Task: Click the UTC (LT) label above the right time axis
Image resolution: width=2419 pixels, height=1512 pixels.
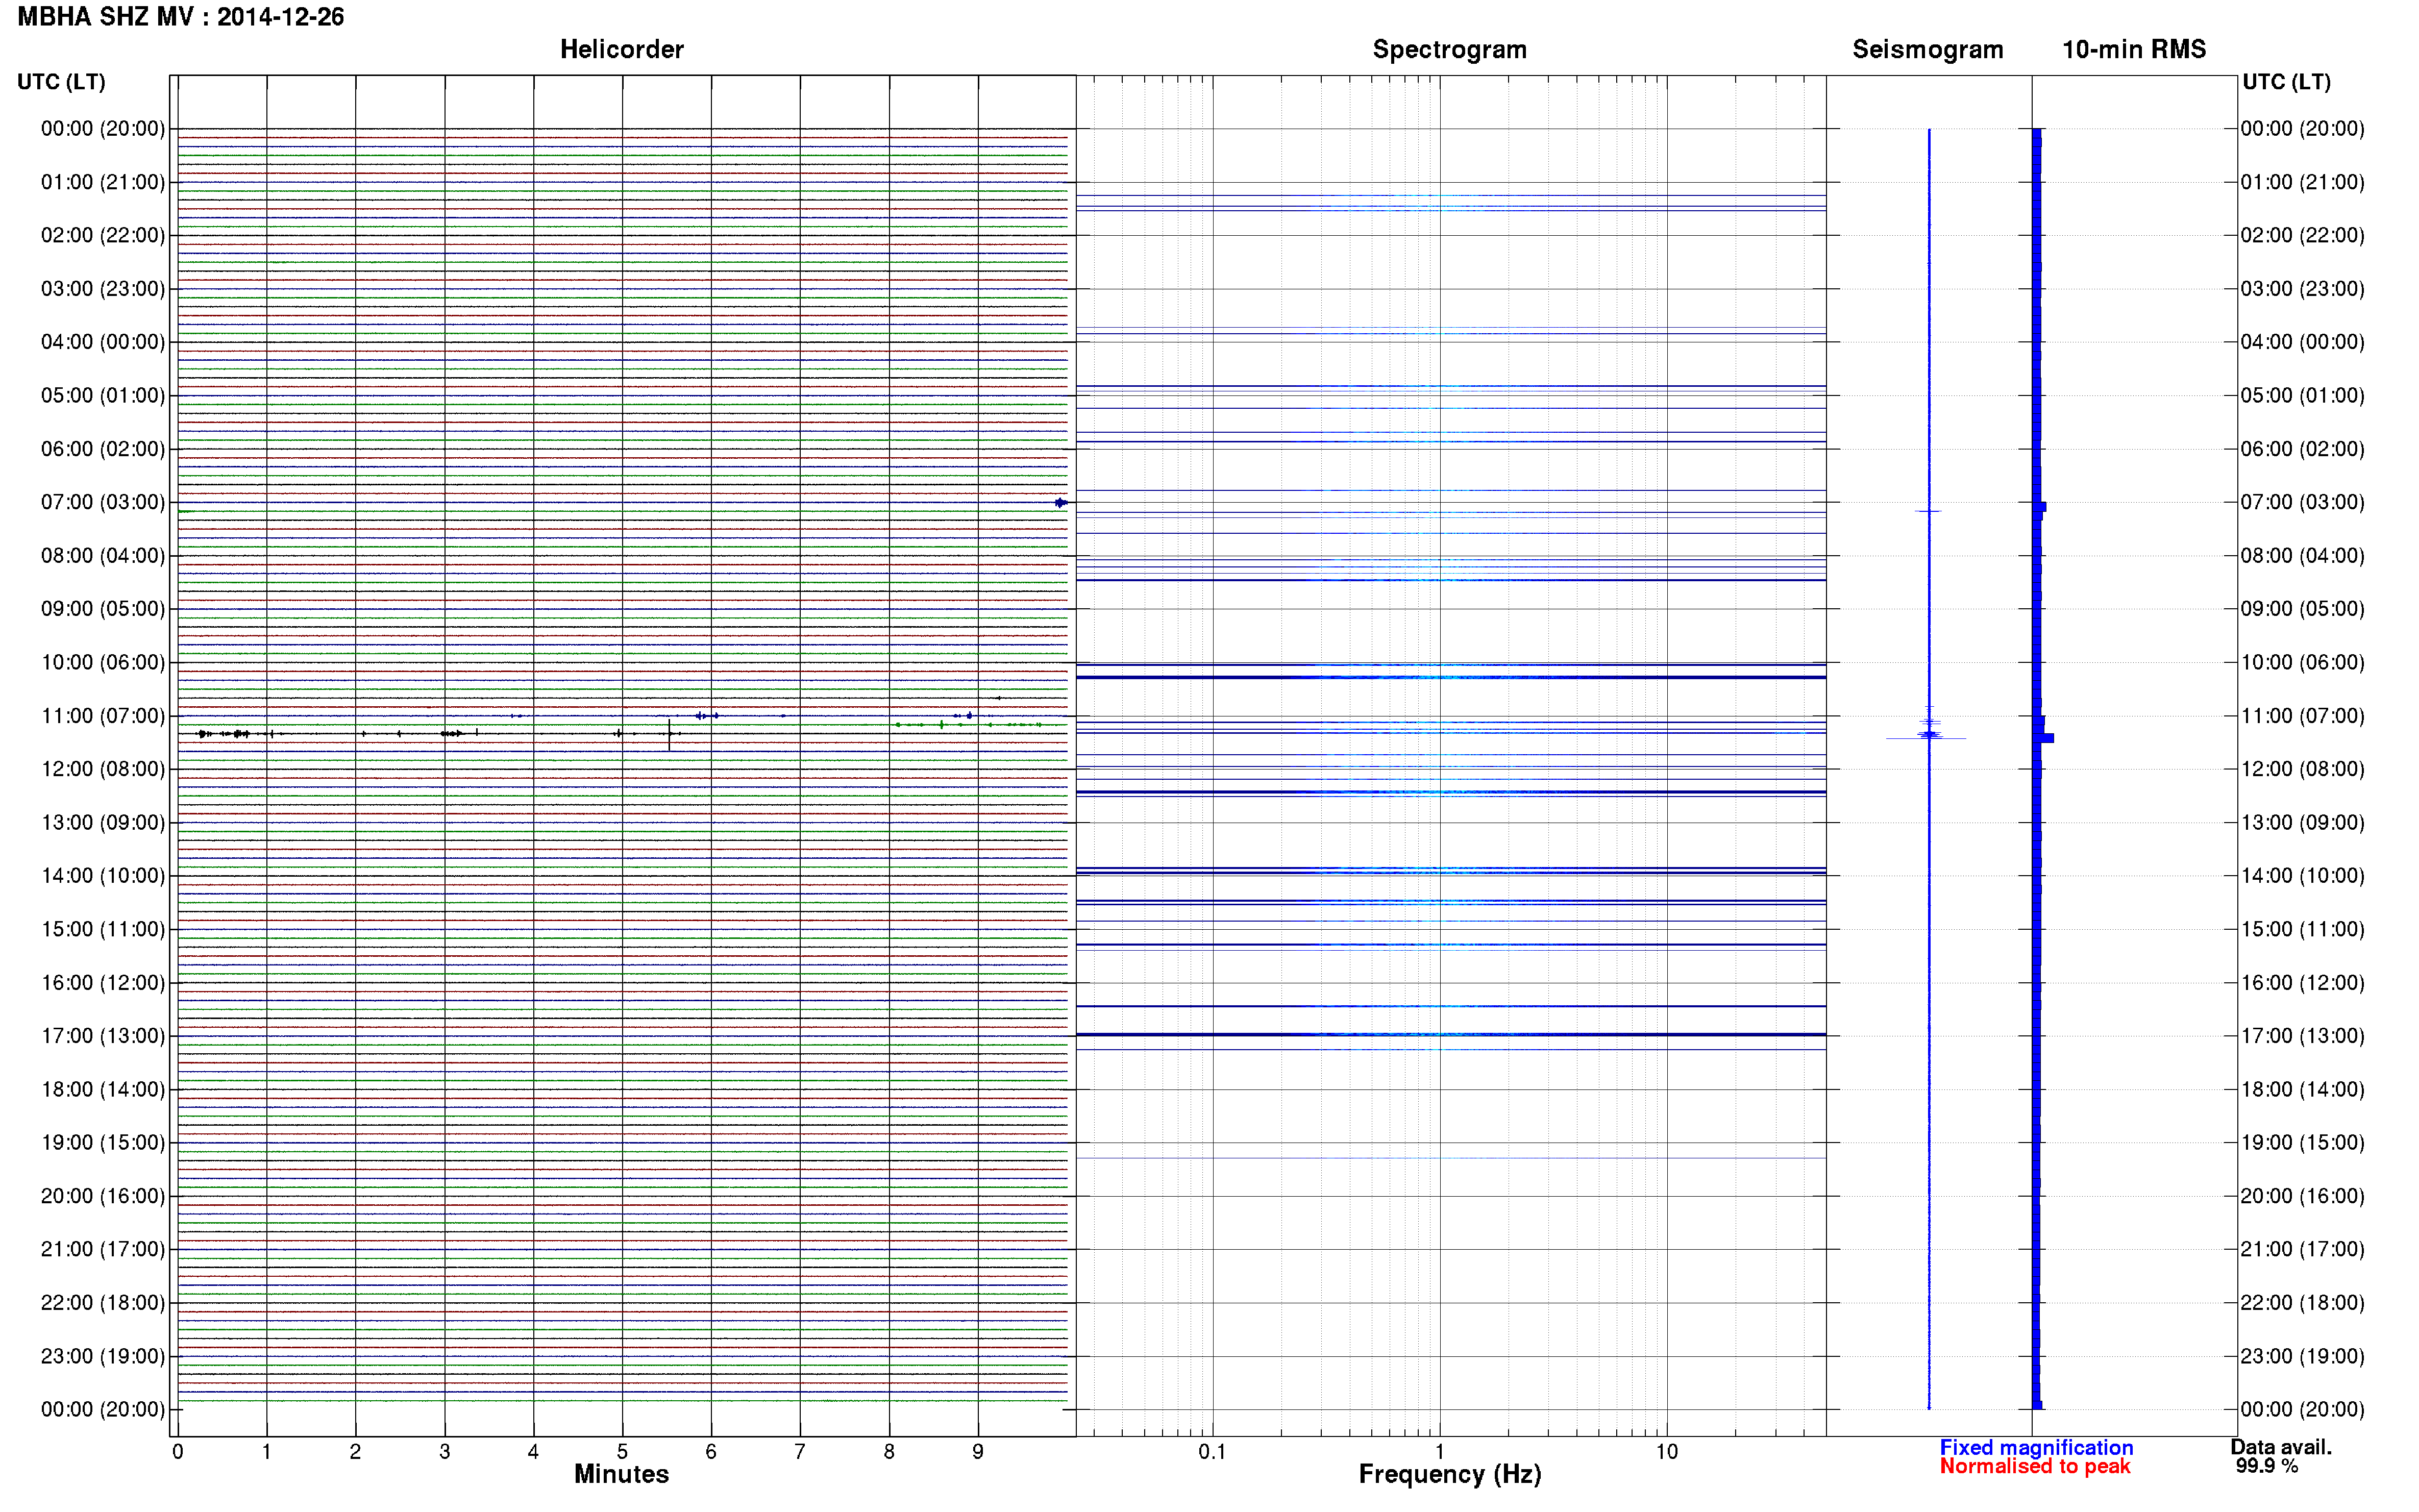Action: point(2286,82)
